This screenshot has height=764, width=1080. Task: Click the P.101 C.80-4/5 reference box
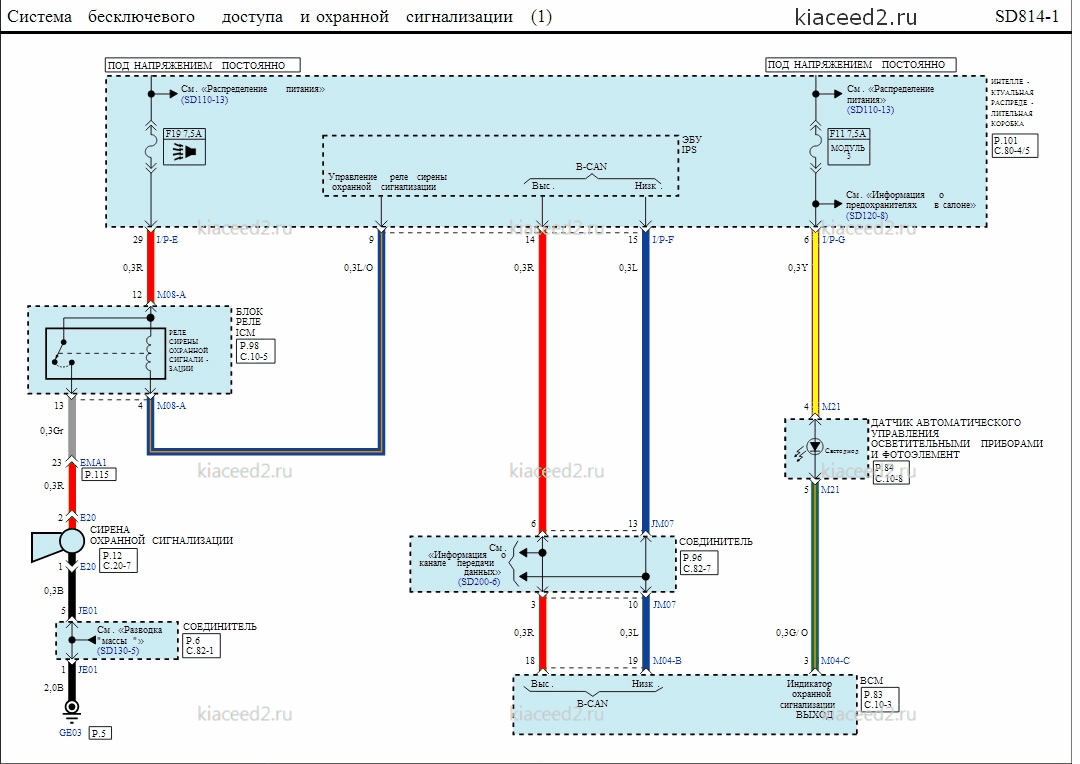pos(1015,145)
